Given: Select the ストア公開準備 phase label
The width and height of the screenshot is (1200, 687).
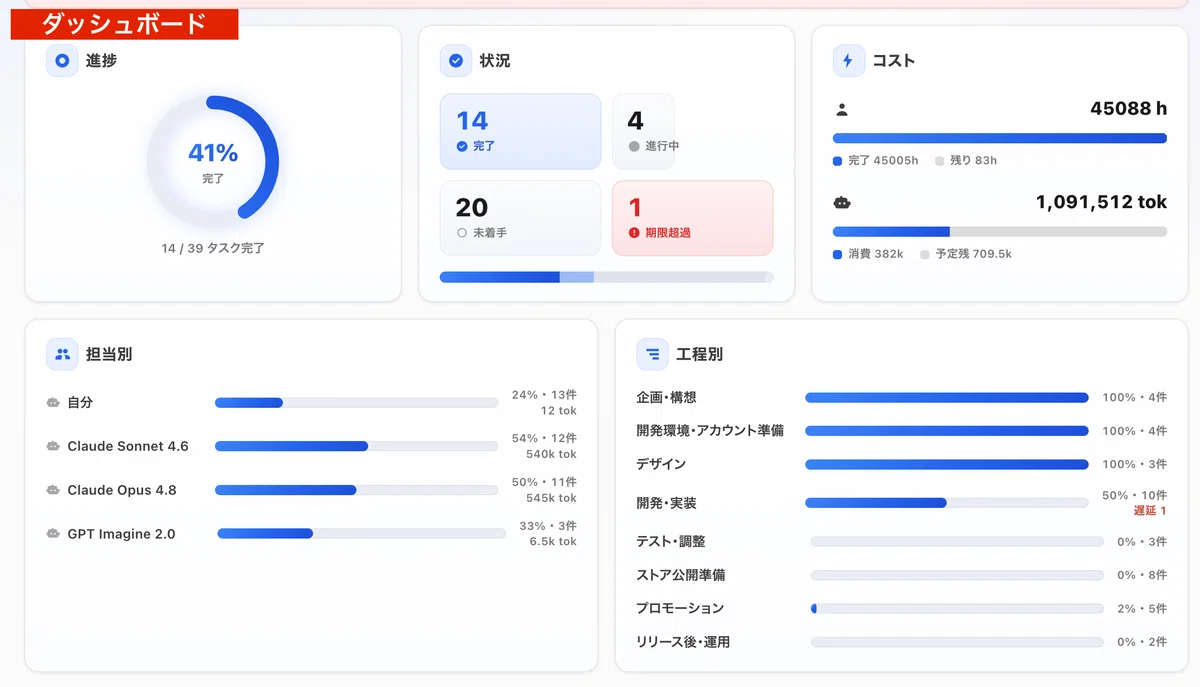Looking at the screenshot, I should (x=681, y=576).
